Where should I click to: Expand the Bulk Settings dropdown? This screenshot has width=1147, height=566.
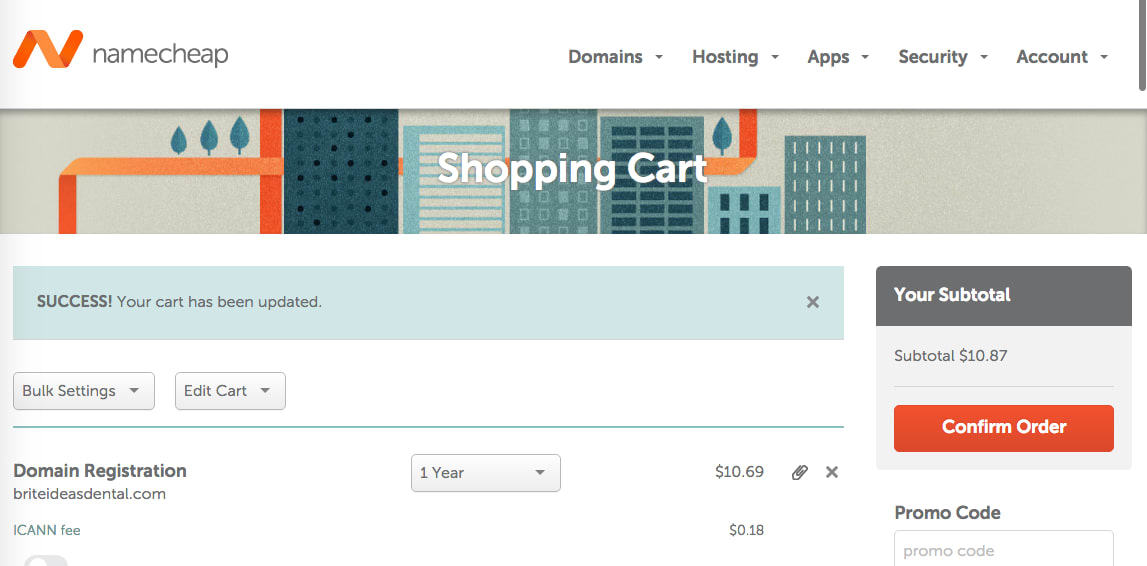pyautogui.click(x=84, y=390)
